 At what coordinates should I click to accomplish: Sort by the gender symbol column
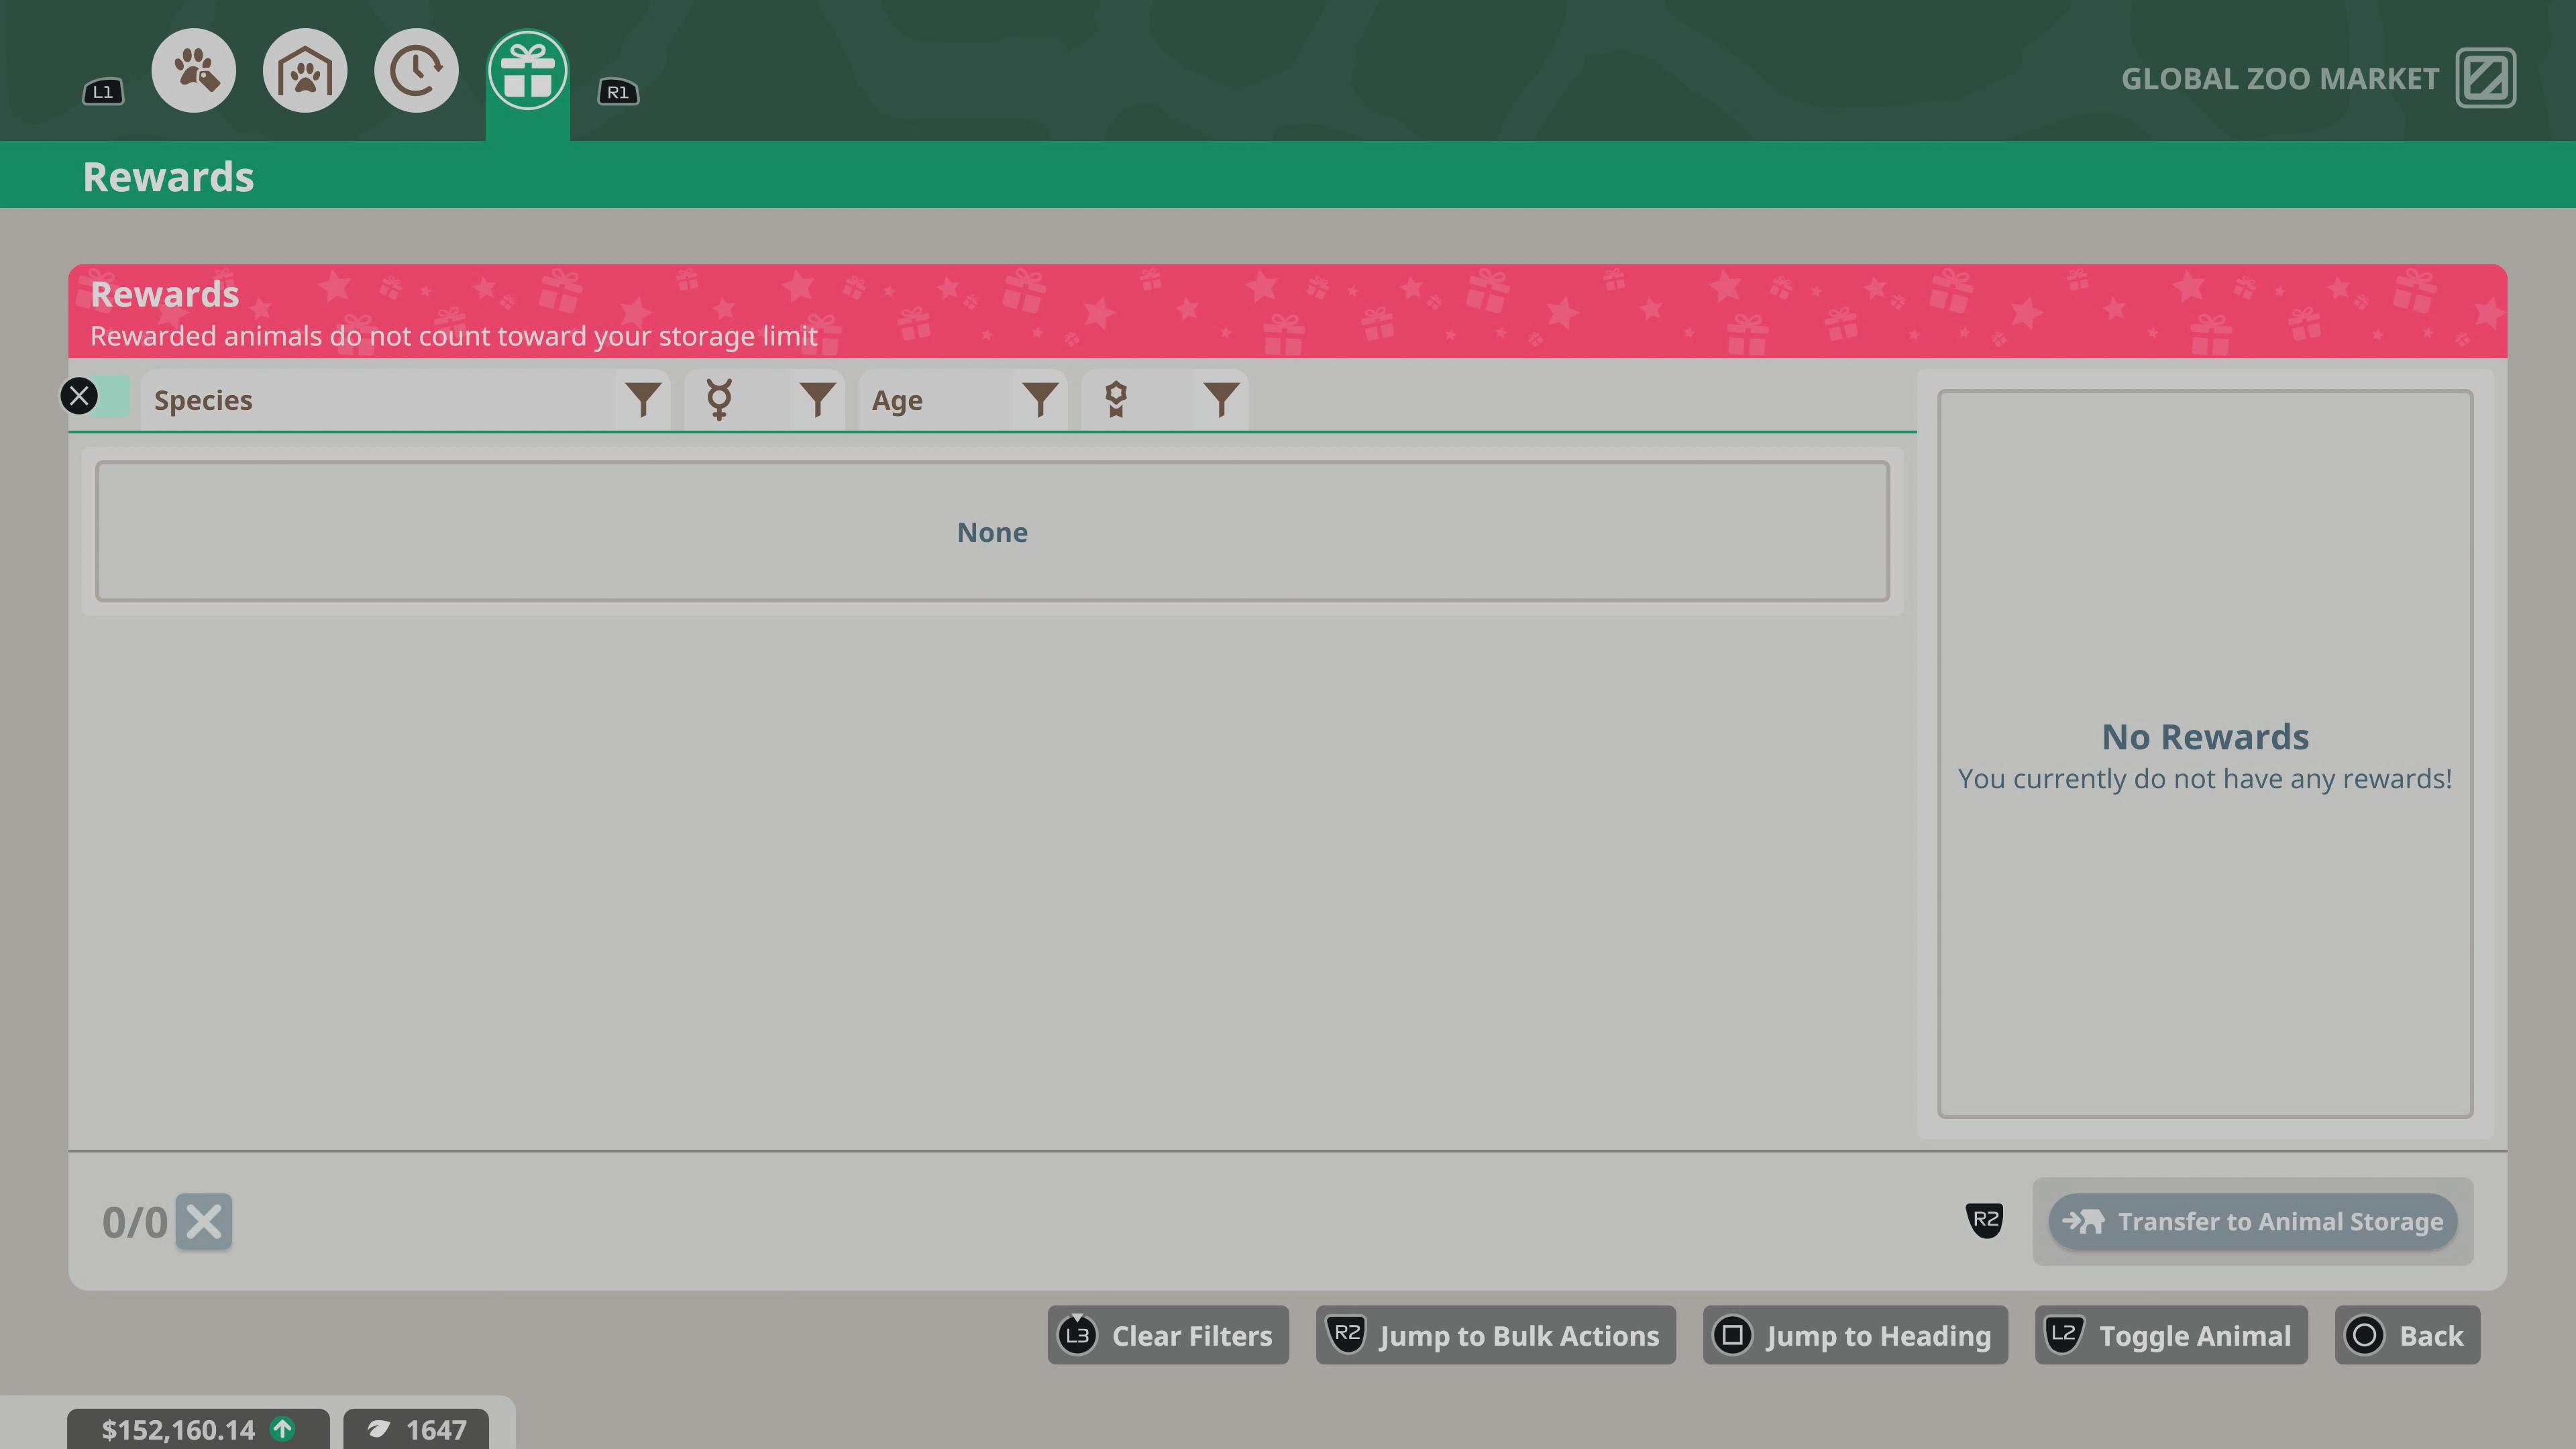[x=738, y=400]
